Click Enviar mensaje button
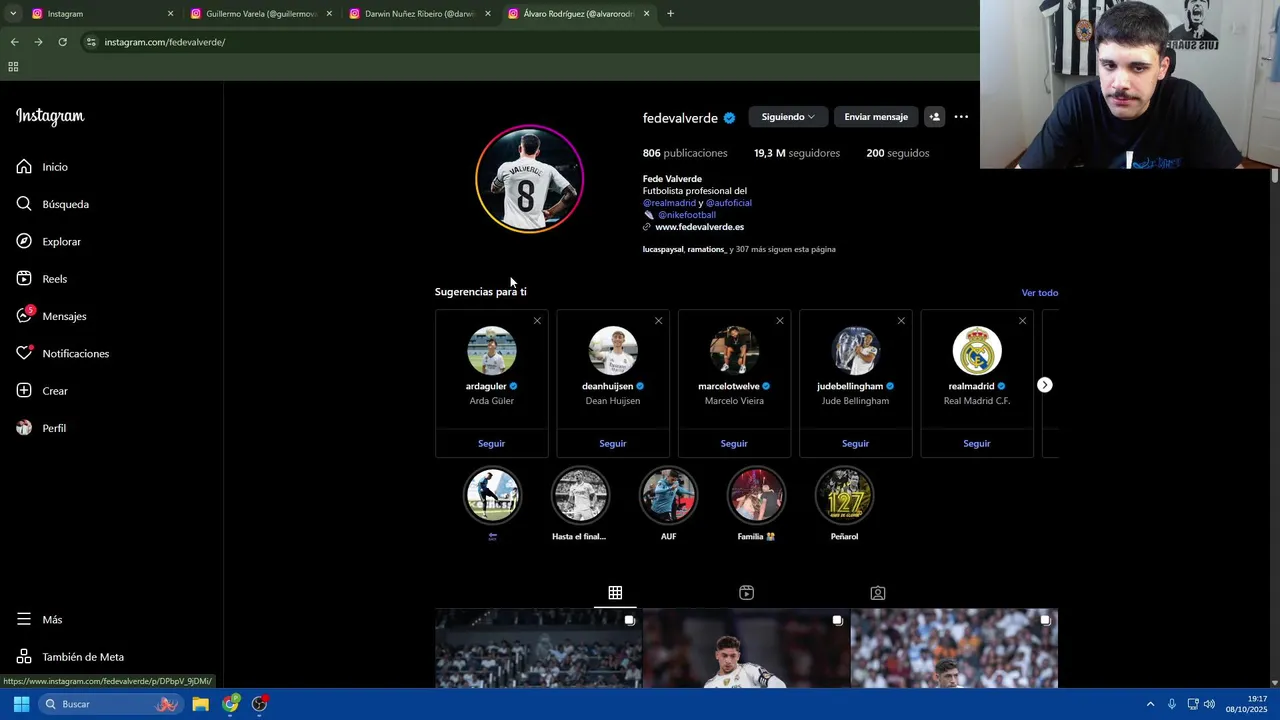 click(x=876, y=117)
